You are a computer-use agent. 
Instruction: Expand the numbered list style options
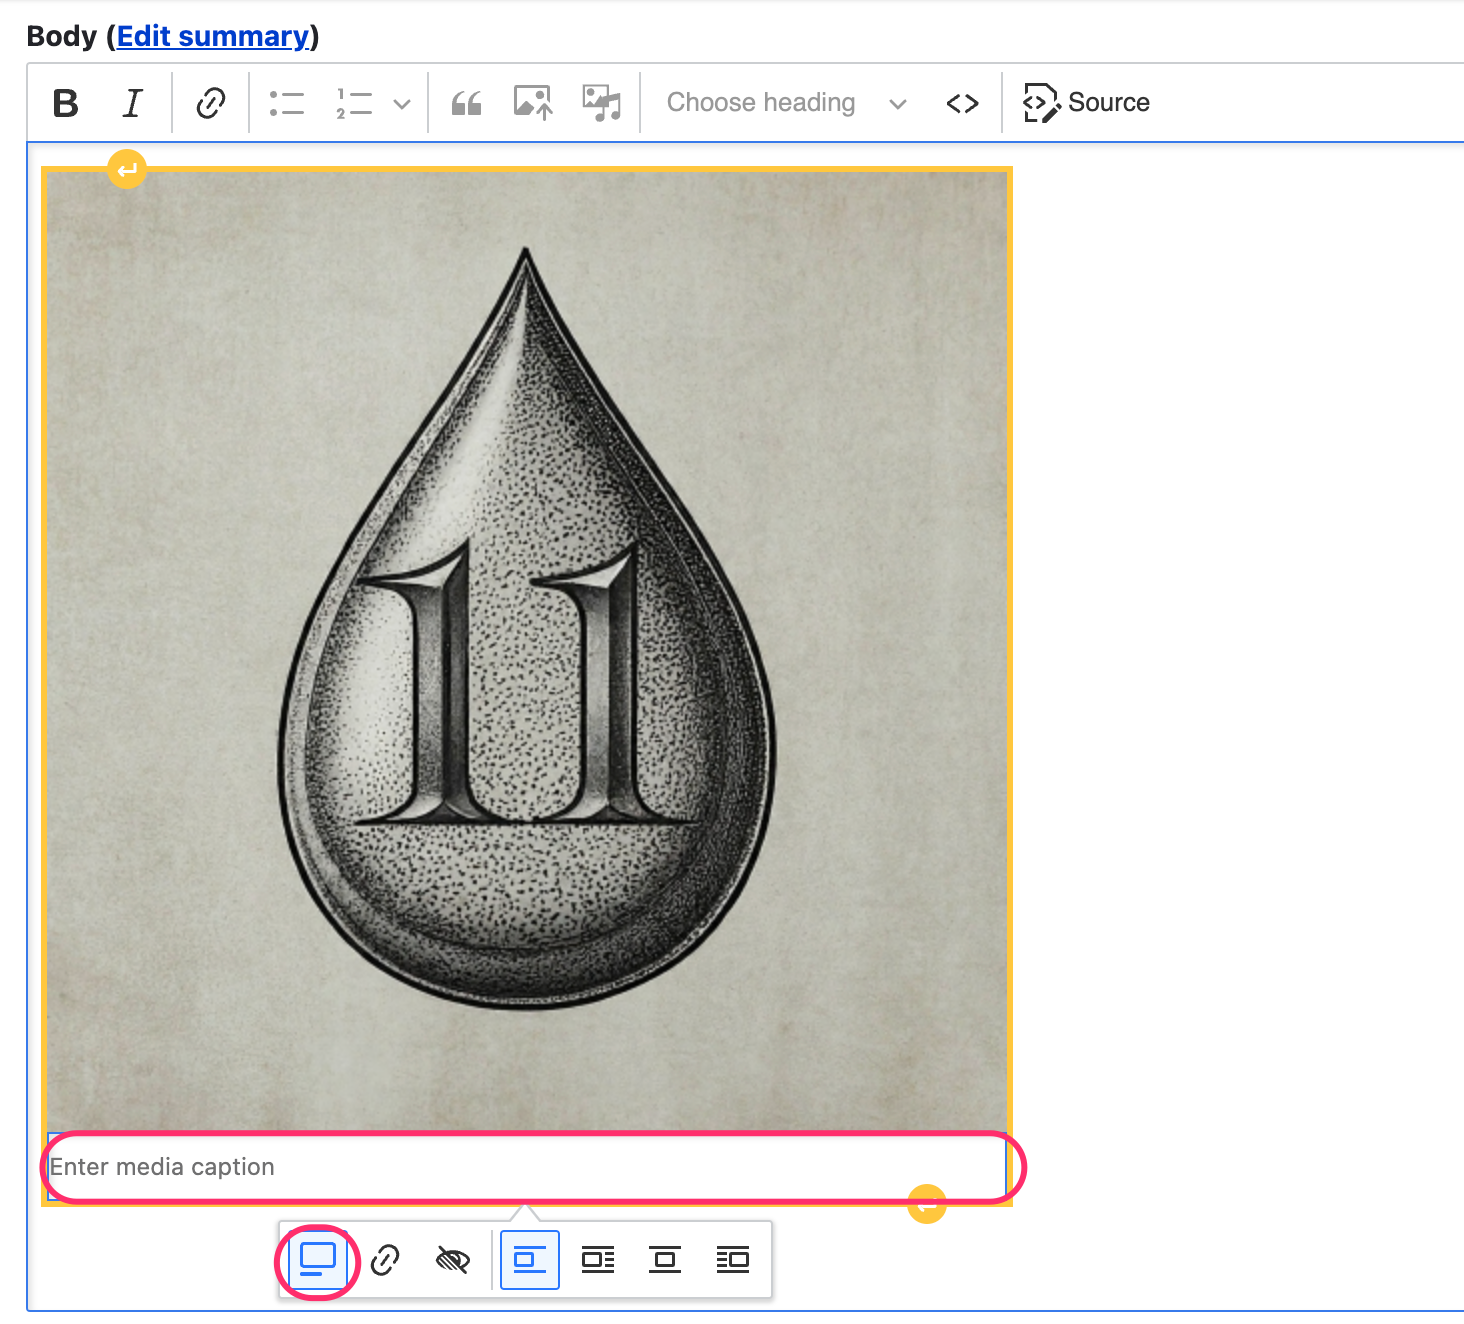point(402,101)
